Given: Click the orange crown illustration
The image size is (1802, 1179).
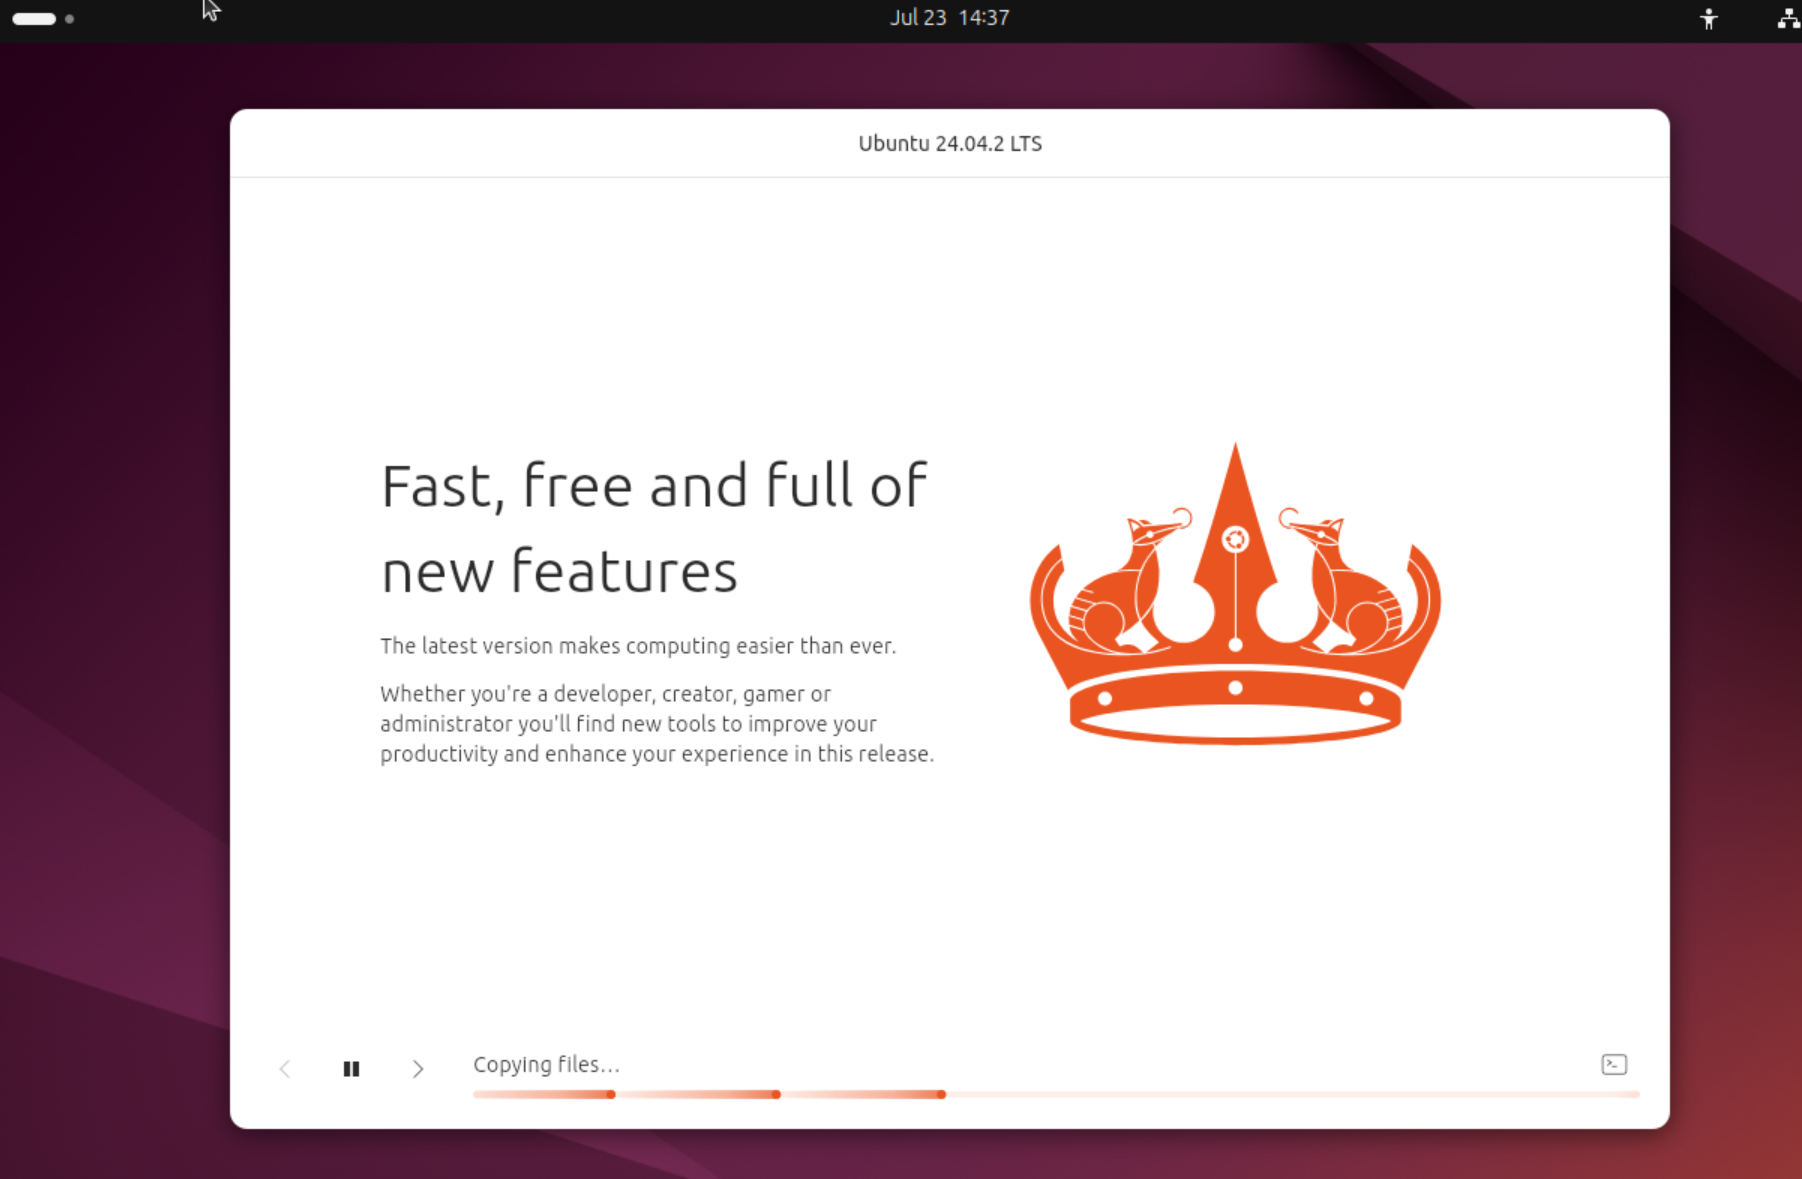Looking at the screenshot, I should click(1235, 593).
